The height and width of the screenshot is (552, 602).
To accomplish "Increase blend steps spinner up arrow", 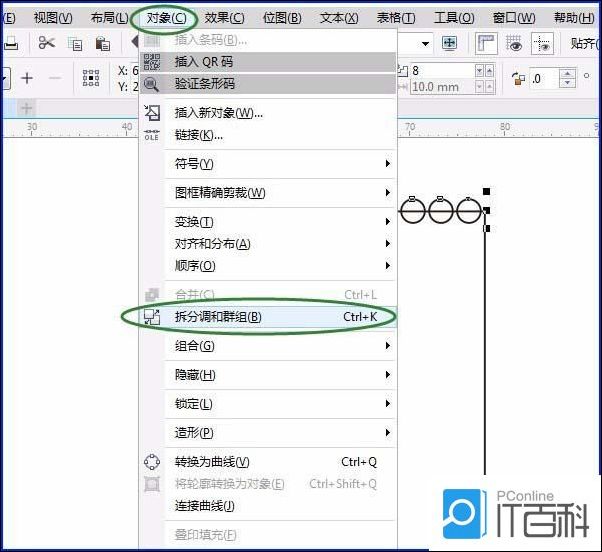I will 490,71.
